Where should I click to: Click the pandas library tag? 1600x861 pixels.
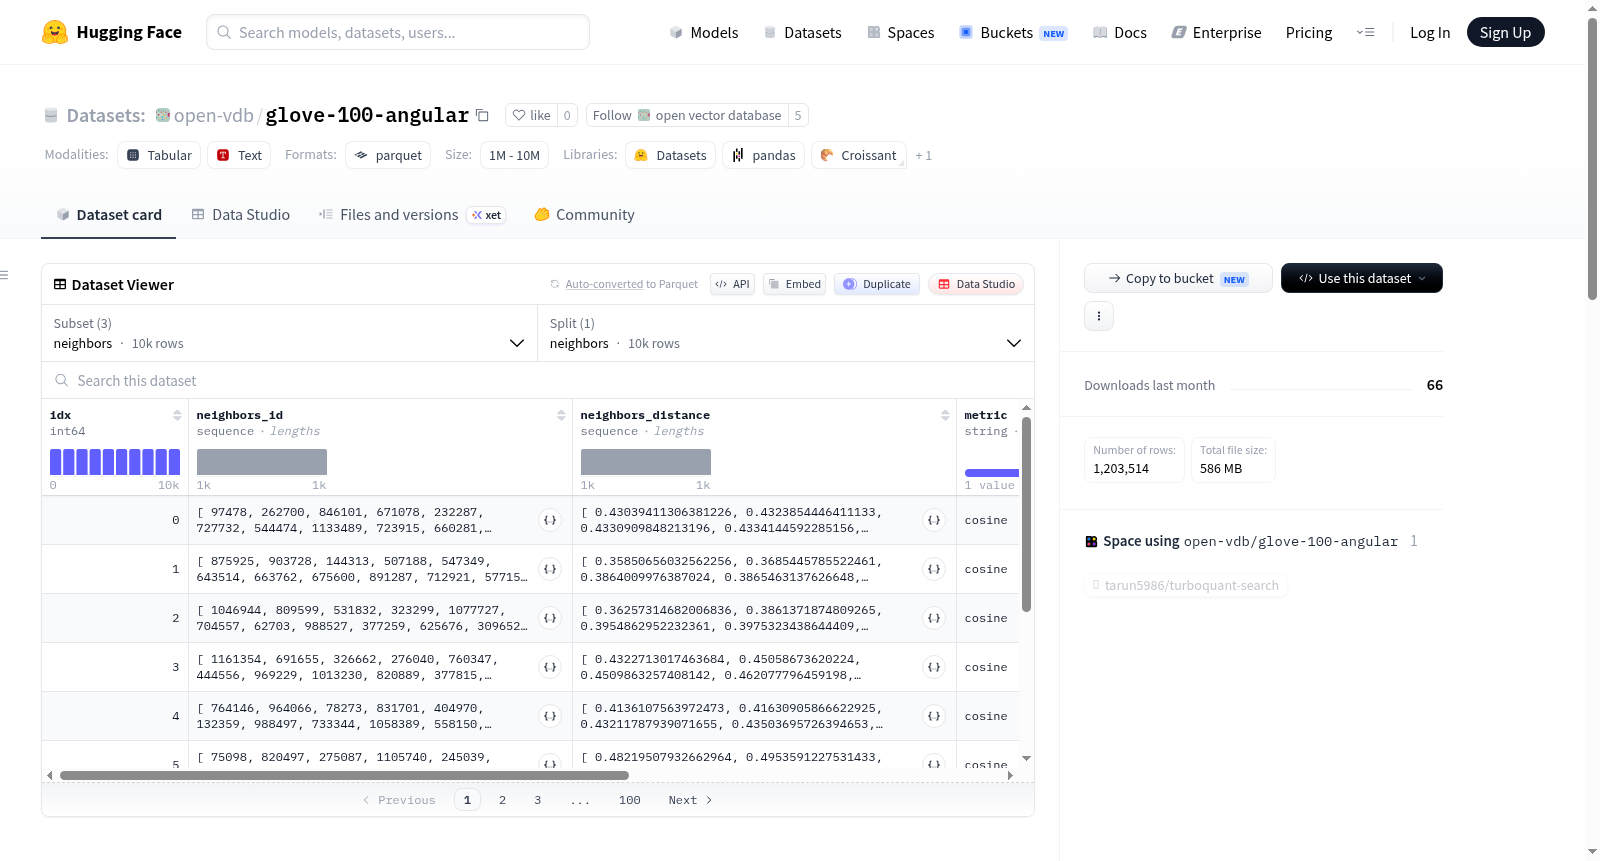[x=764, y=156]
